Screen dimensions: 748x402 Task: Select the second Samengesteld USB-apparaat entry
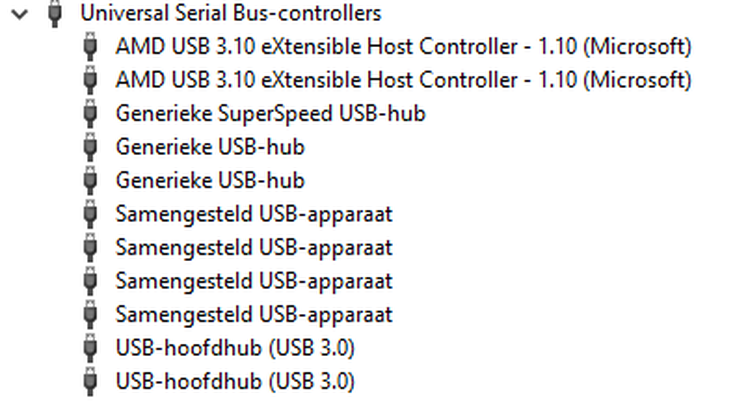[x=254, y=247]
